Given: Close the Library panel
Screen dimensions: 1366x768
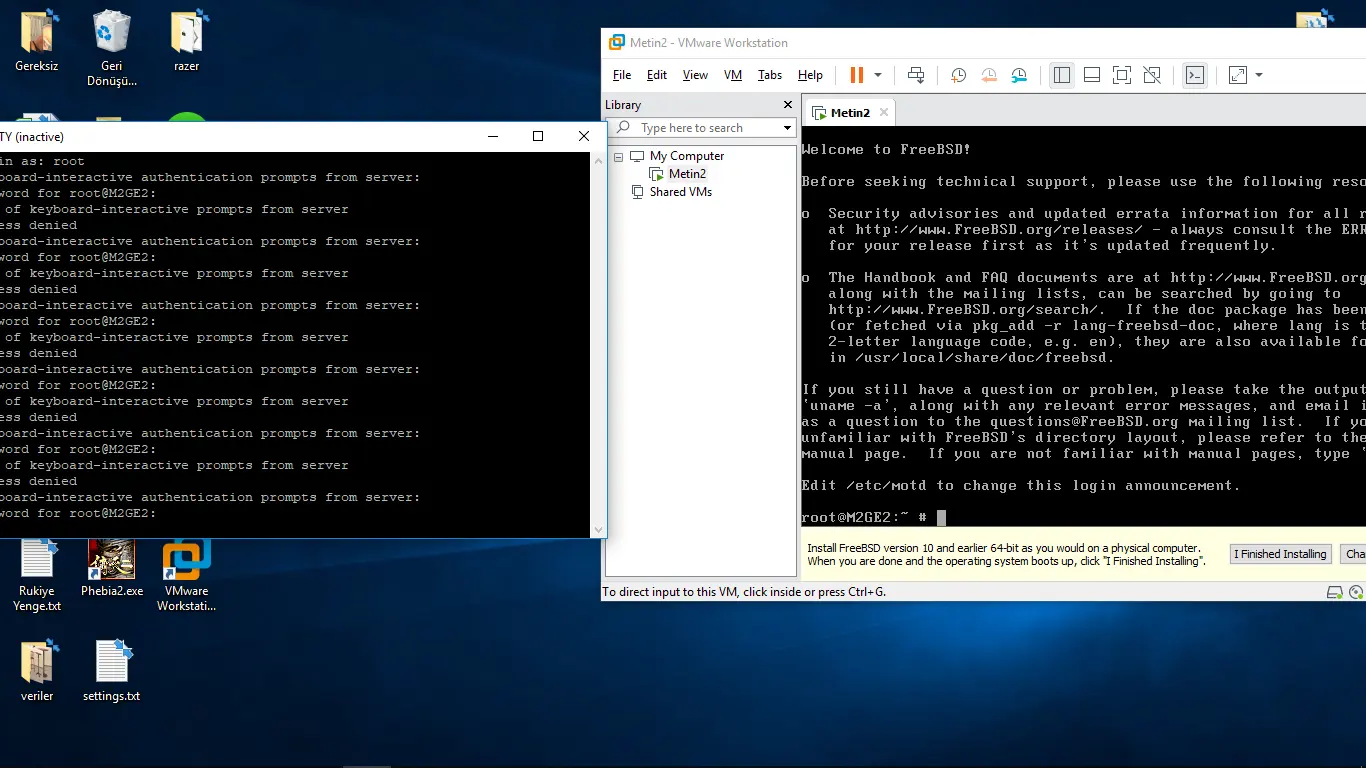Looking at the screenshot, I should (787, 104).
